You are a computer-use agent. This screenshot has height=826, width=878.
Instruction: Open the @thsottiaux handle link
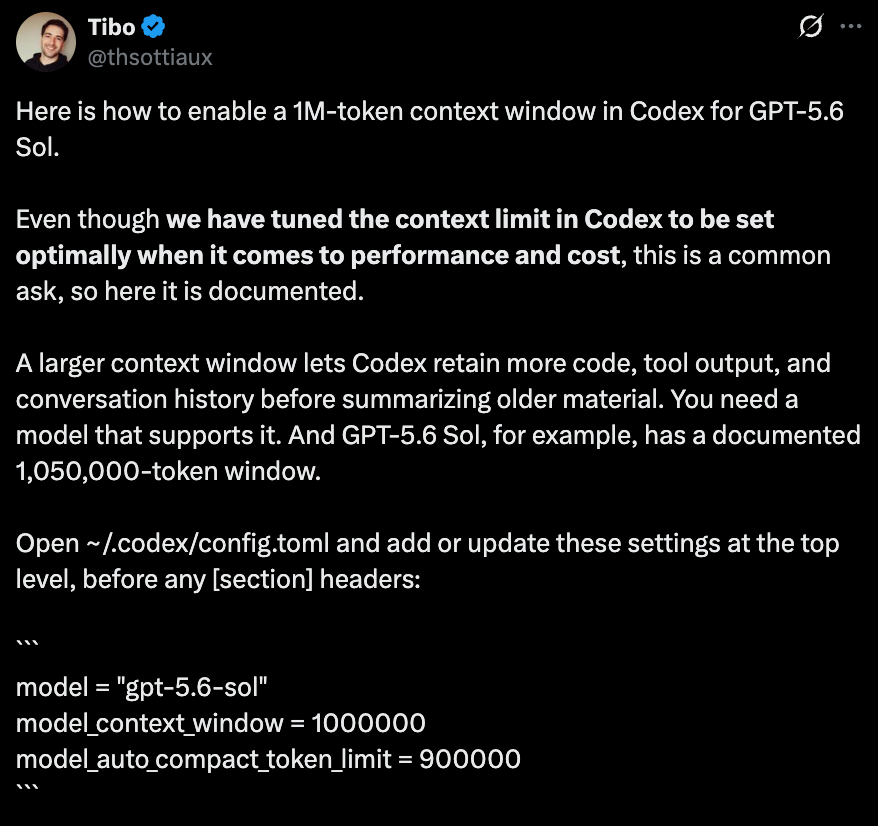(x=150, y=57)
